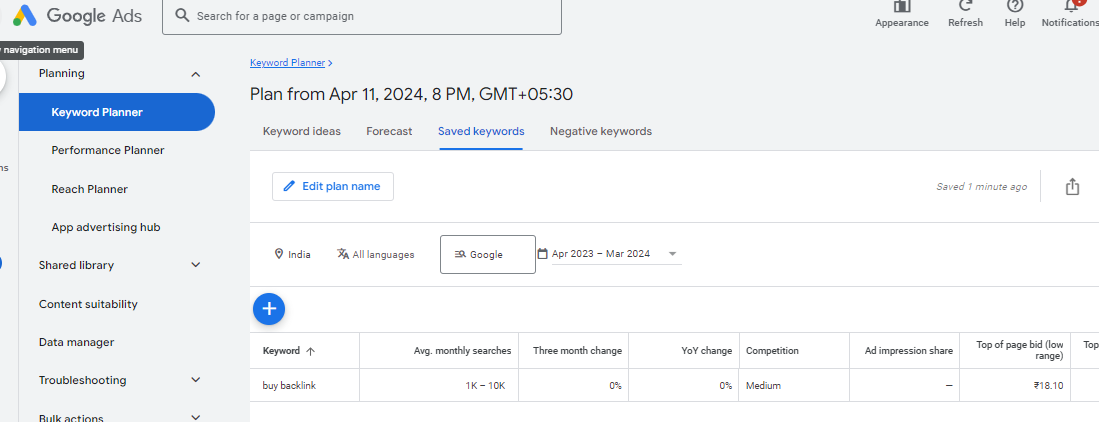Viewport: 1099px width, 422px height.
Task: Click the calendar icon for date range
Action: [x=542, y=254]
